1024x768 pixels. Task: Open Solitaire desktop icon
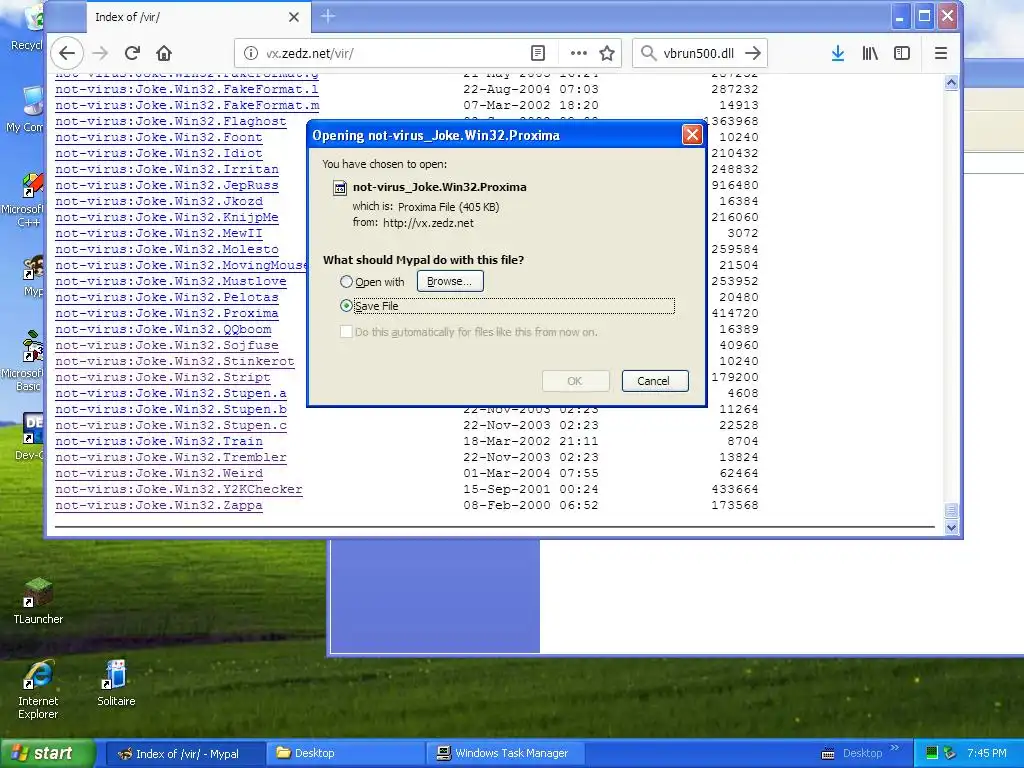116,684
